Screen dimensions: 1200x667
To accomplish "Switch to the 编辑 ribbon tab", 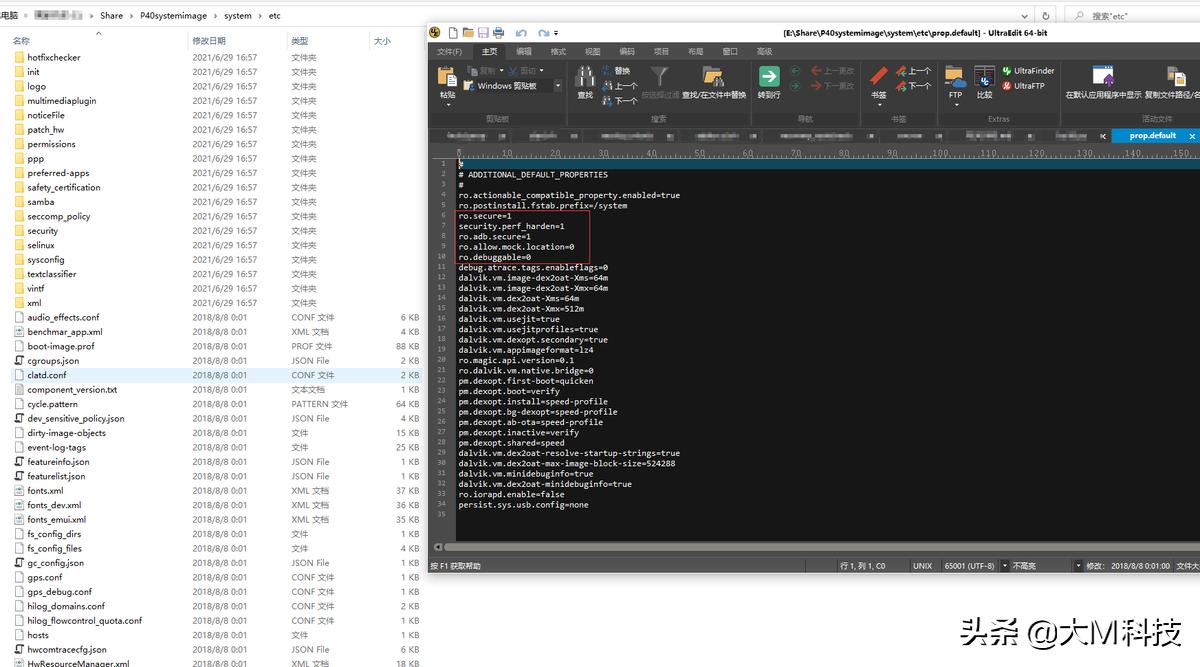I will pos(524,51).
